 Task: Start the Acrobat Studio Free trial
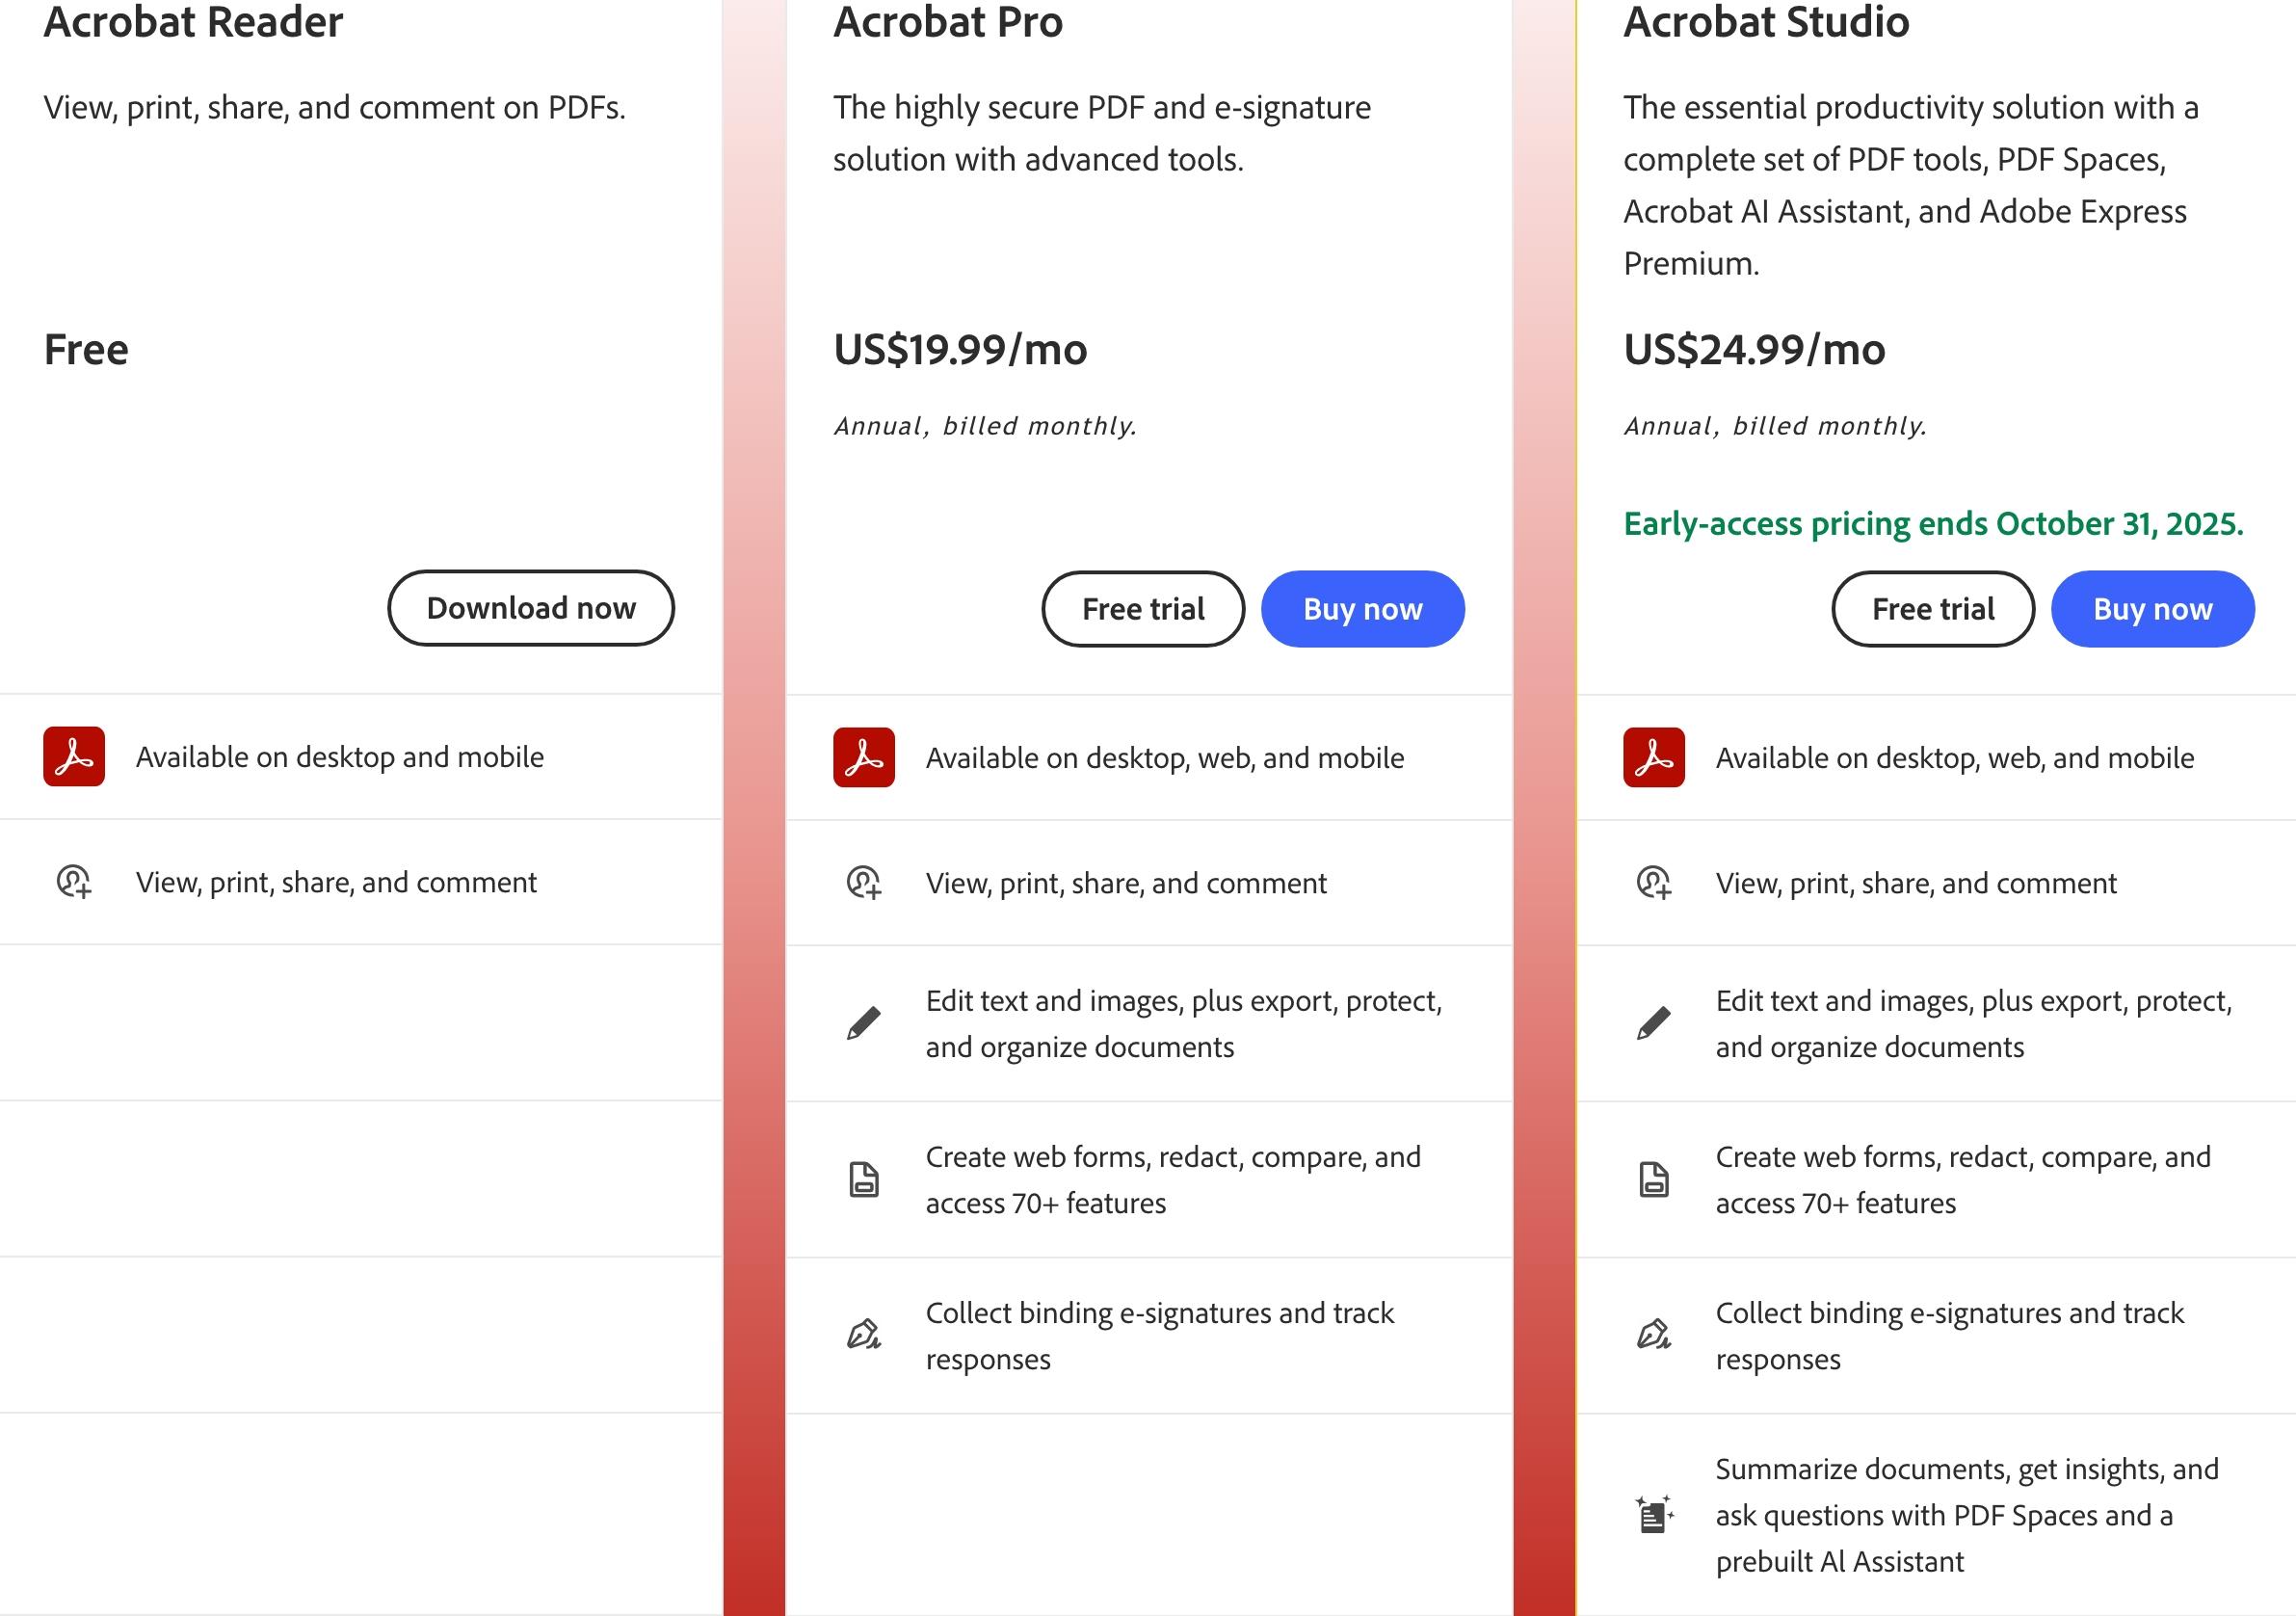pos(1933,609)
